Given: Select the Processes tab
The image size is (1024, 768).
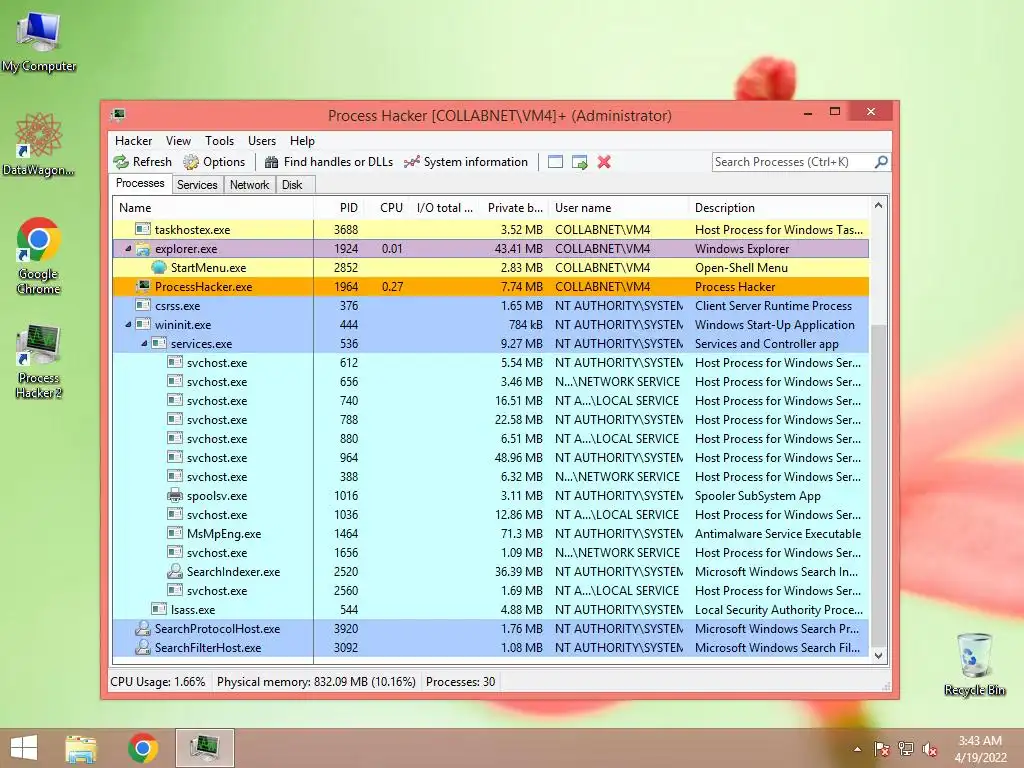Looking at the screenshot, I should pos(140,184).
